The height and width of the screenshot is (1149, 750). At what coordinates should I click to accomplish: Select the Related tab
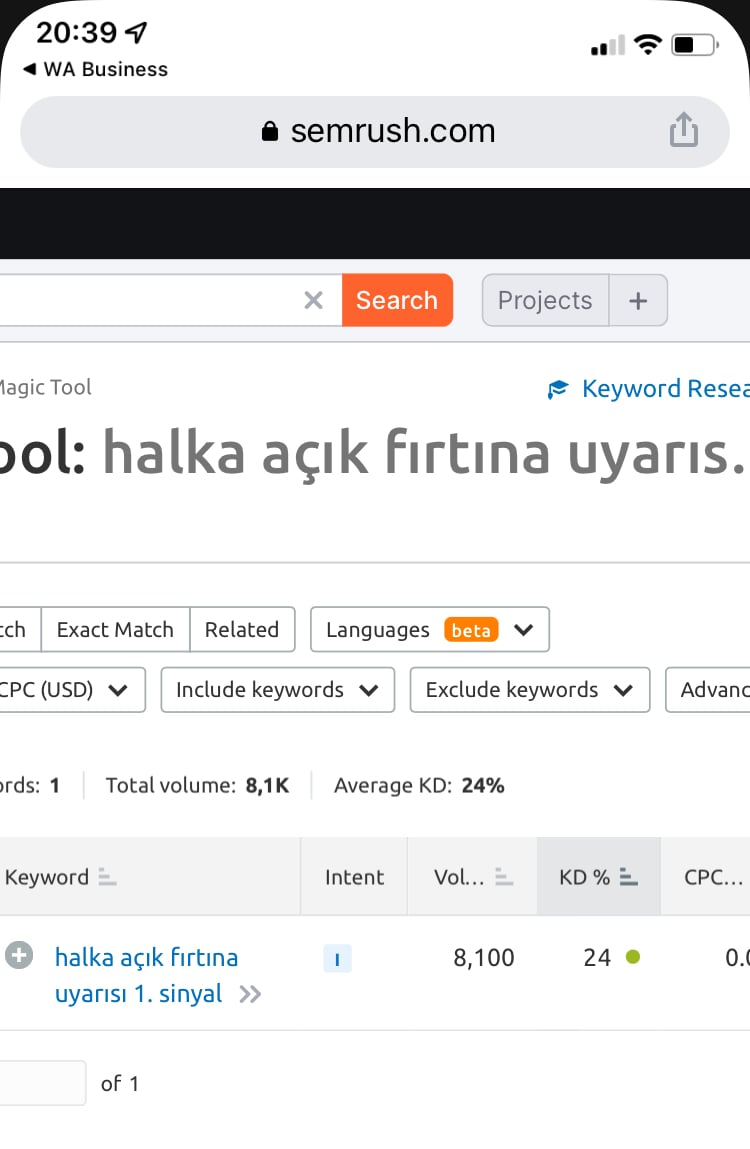pyautogui.click(x=242, y=629)
